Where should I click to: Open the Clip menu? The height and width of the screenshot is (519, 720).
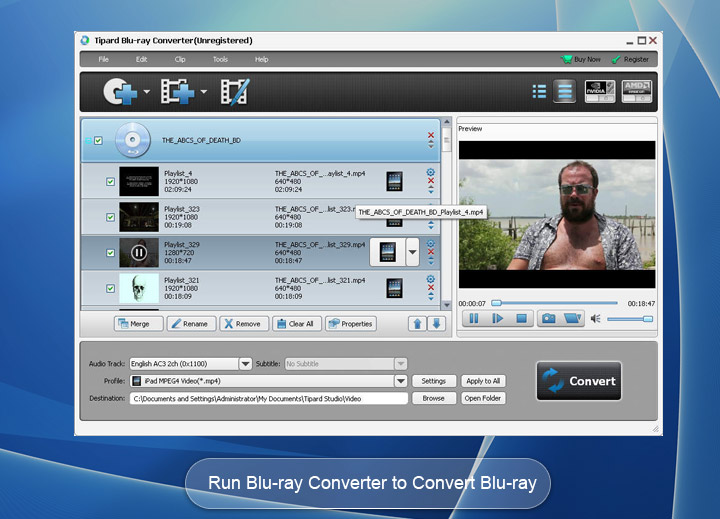pos(180,59)
